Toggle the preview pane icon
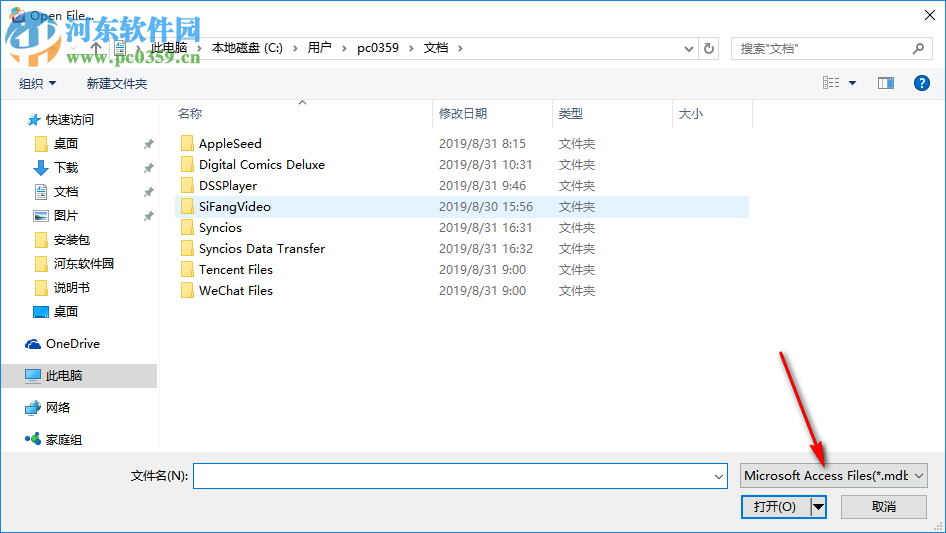Image resolution: width=946 pixels, height=533 pixels. (886, 83)
